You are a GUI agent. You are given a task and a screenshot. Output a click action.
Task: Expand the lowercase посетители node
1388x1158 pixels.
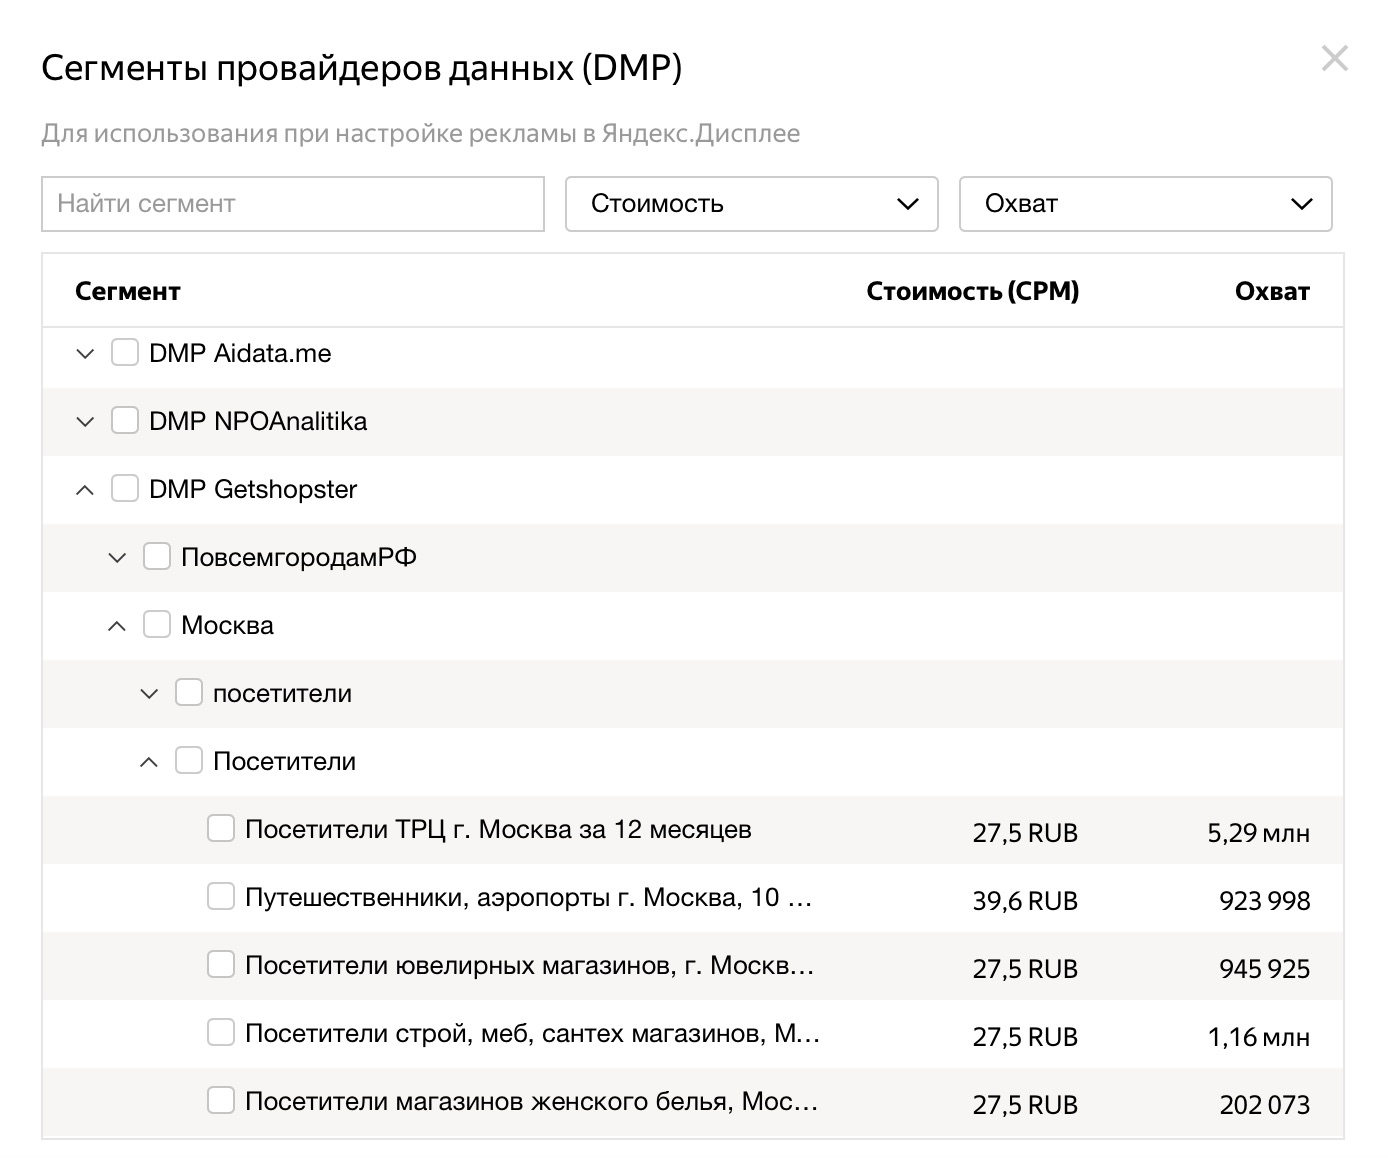coord(149,694)
